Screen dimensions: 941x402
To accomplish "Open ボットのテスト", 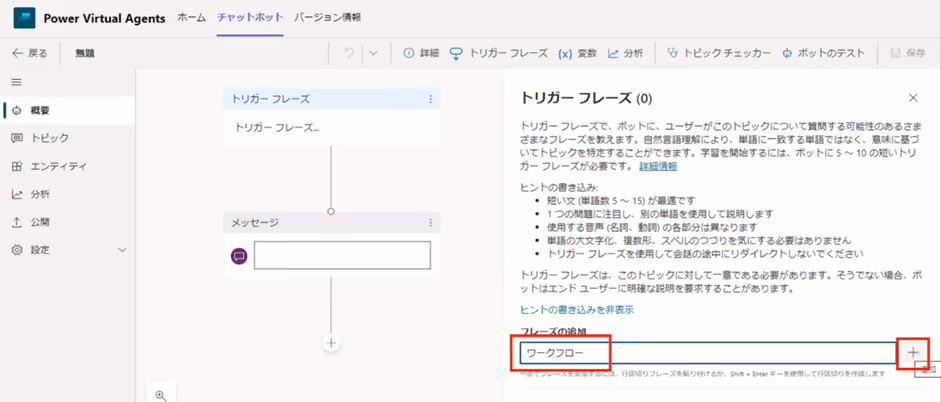I will [x=823, y=53].
